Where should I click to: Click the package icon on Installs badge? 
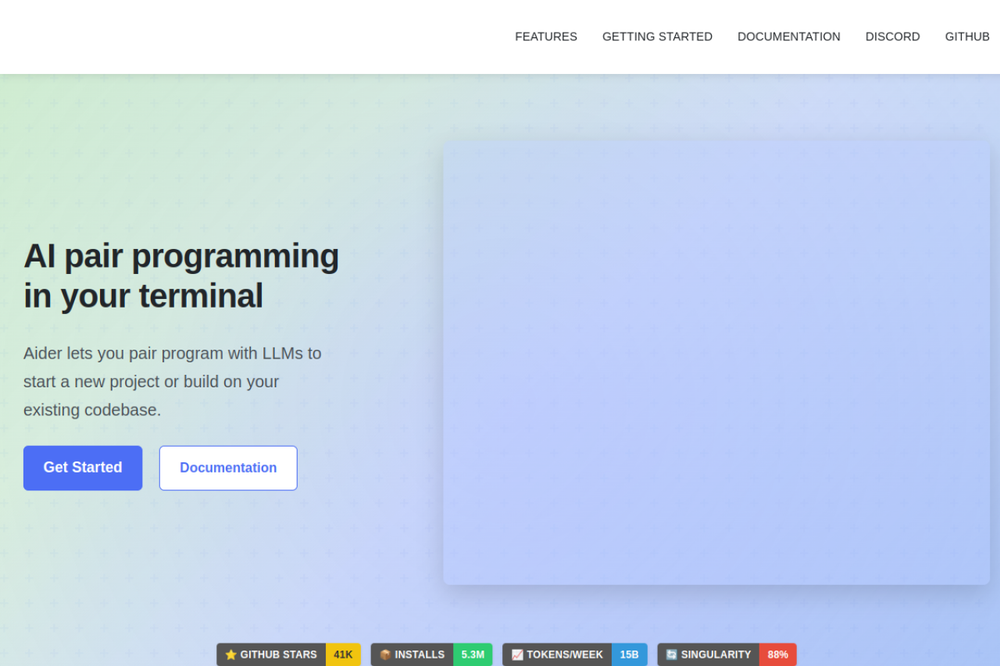(x=385, y=655)
